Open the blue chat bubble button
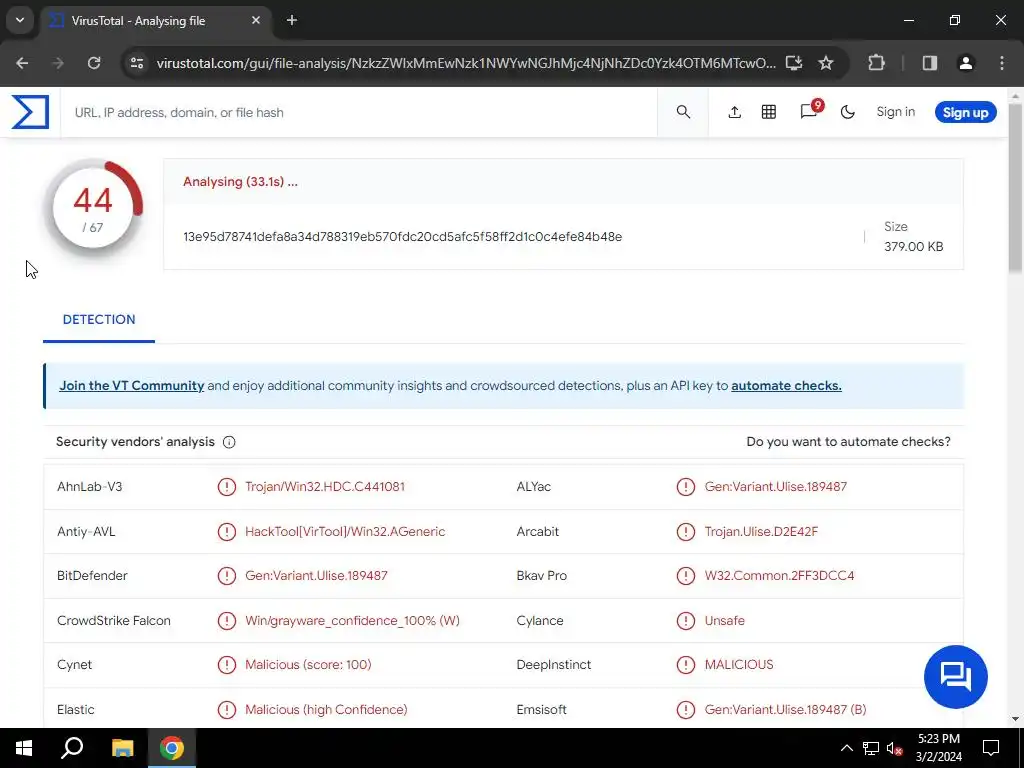The height and width of the screenshot is (768, 1024). click(955, 677)
